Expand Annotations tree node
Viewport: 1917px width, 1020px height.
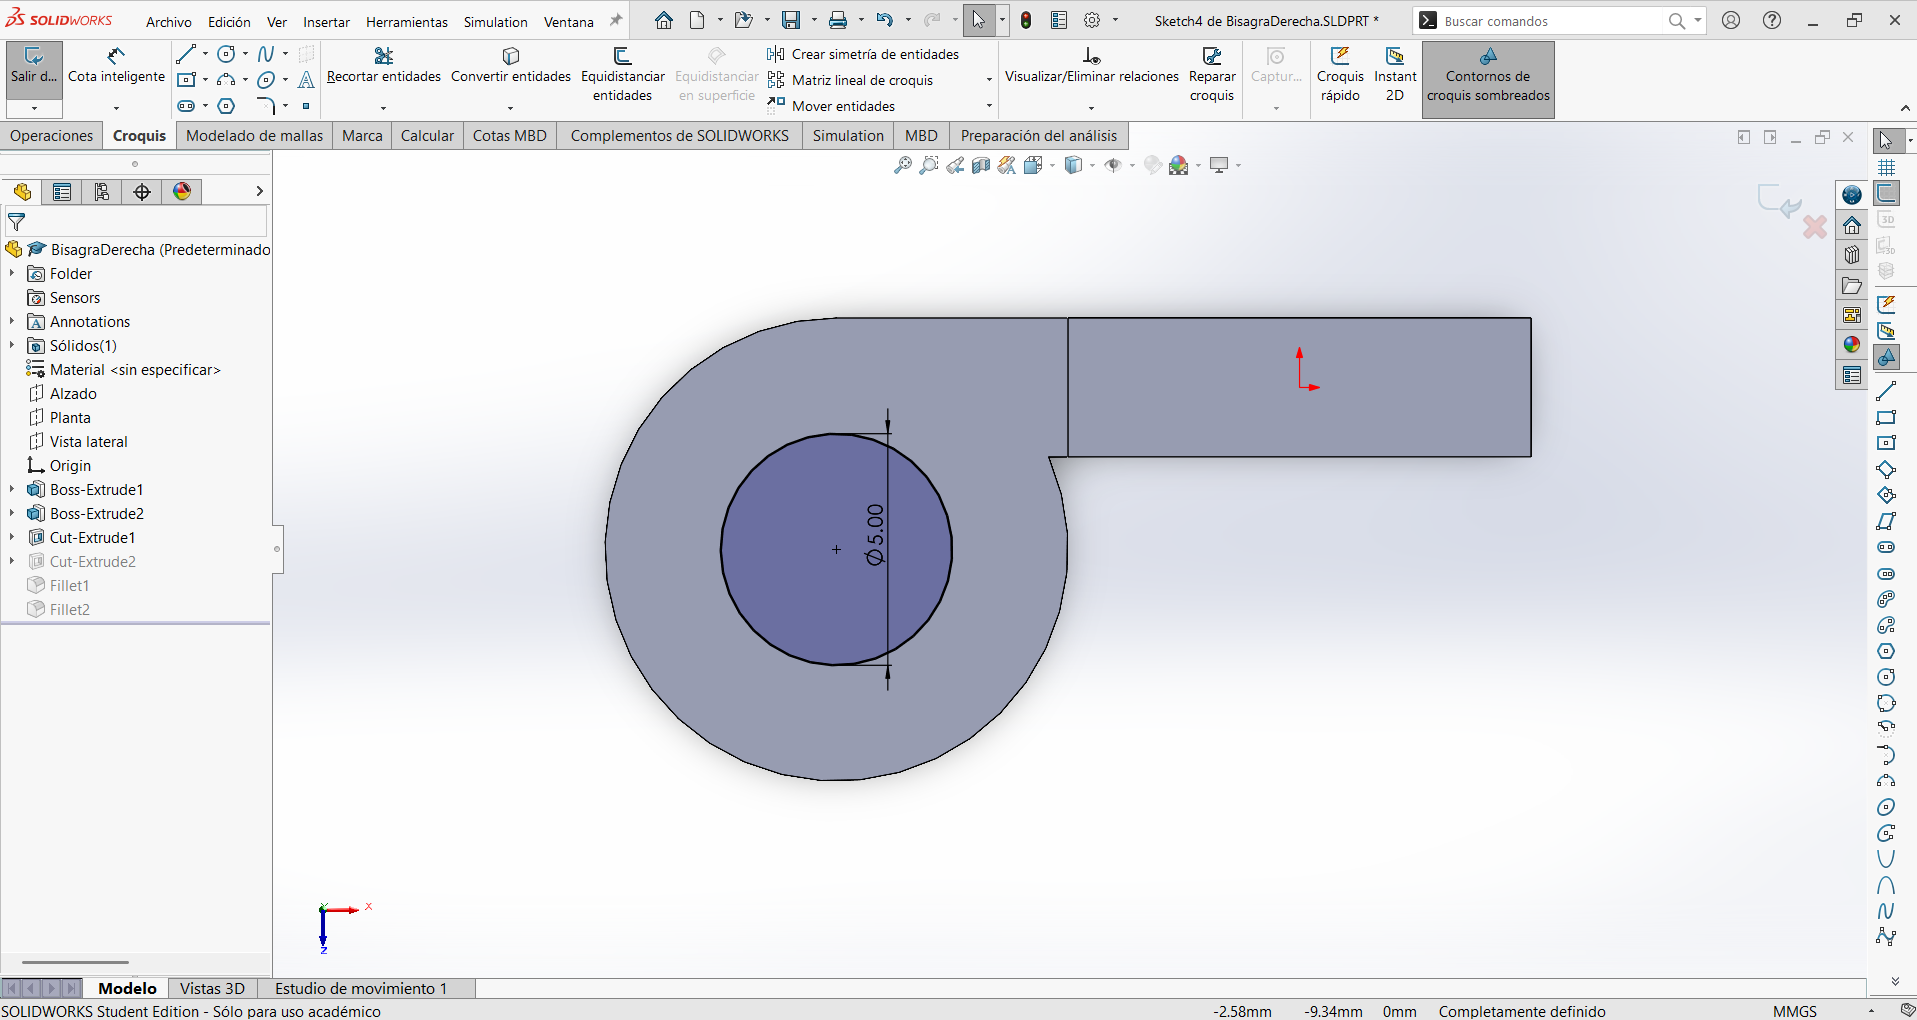12,321
